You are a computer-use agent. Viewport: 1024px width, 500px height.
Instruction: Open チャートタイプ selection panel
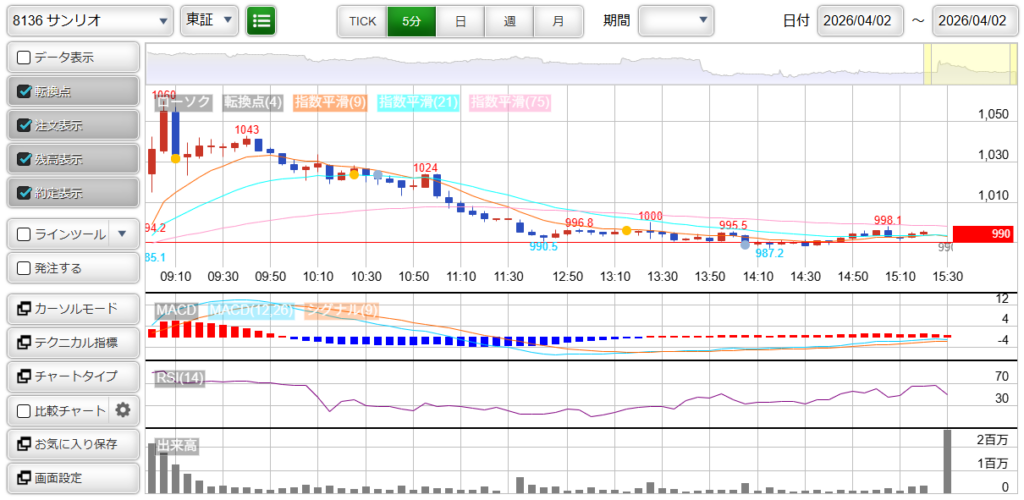71,376
